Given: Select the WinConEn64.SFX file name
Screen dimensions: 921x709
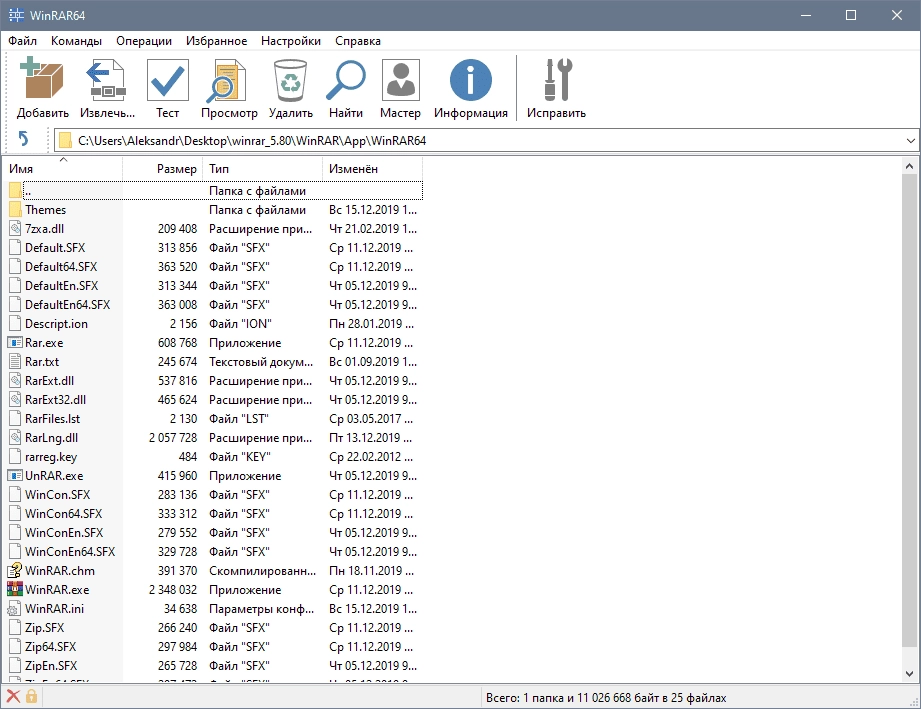Looking at the screenshot, I should tap(70, 552).
